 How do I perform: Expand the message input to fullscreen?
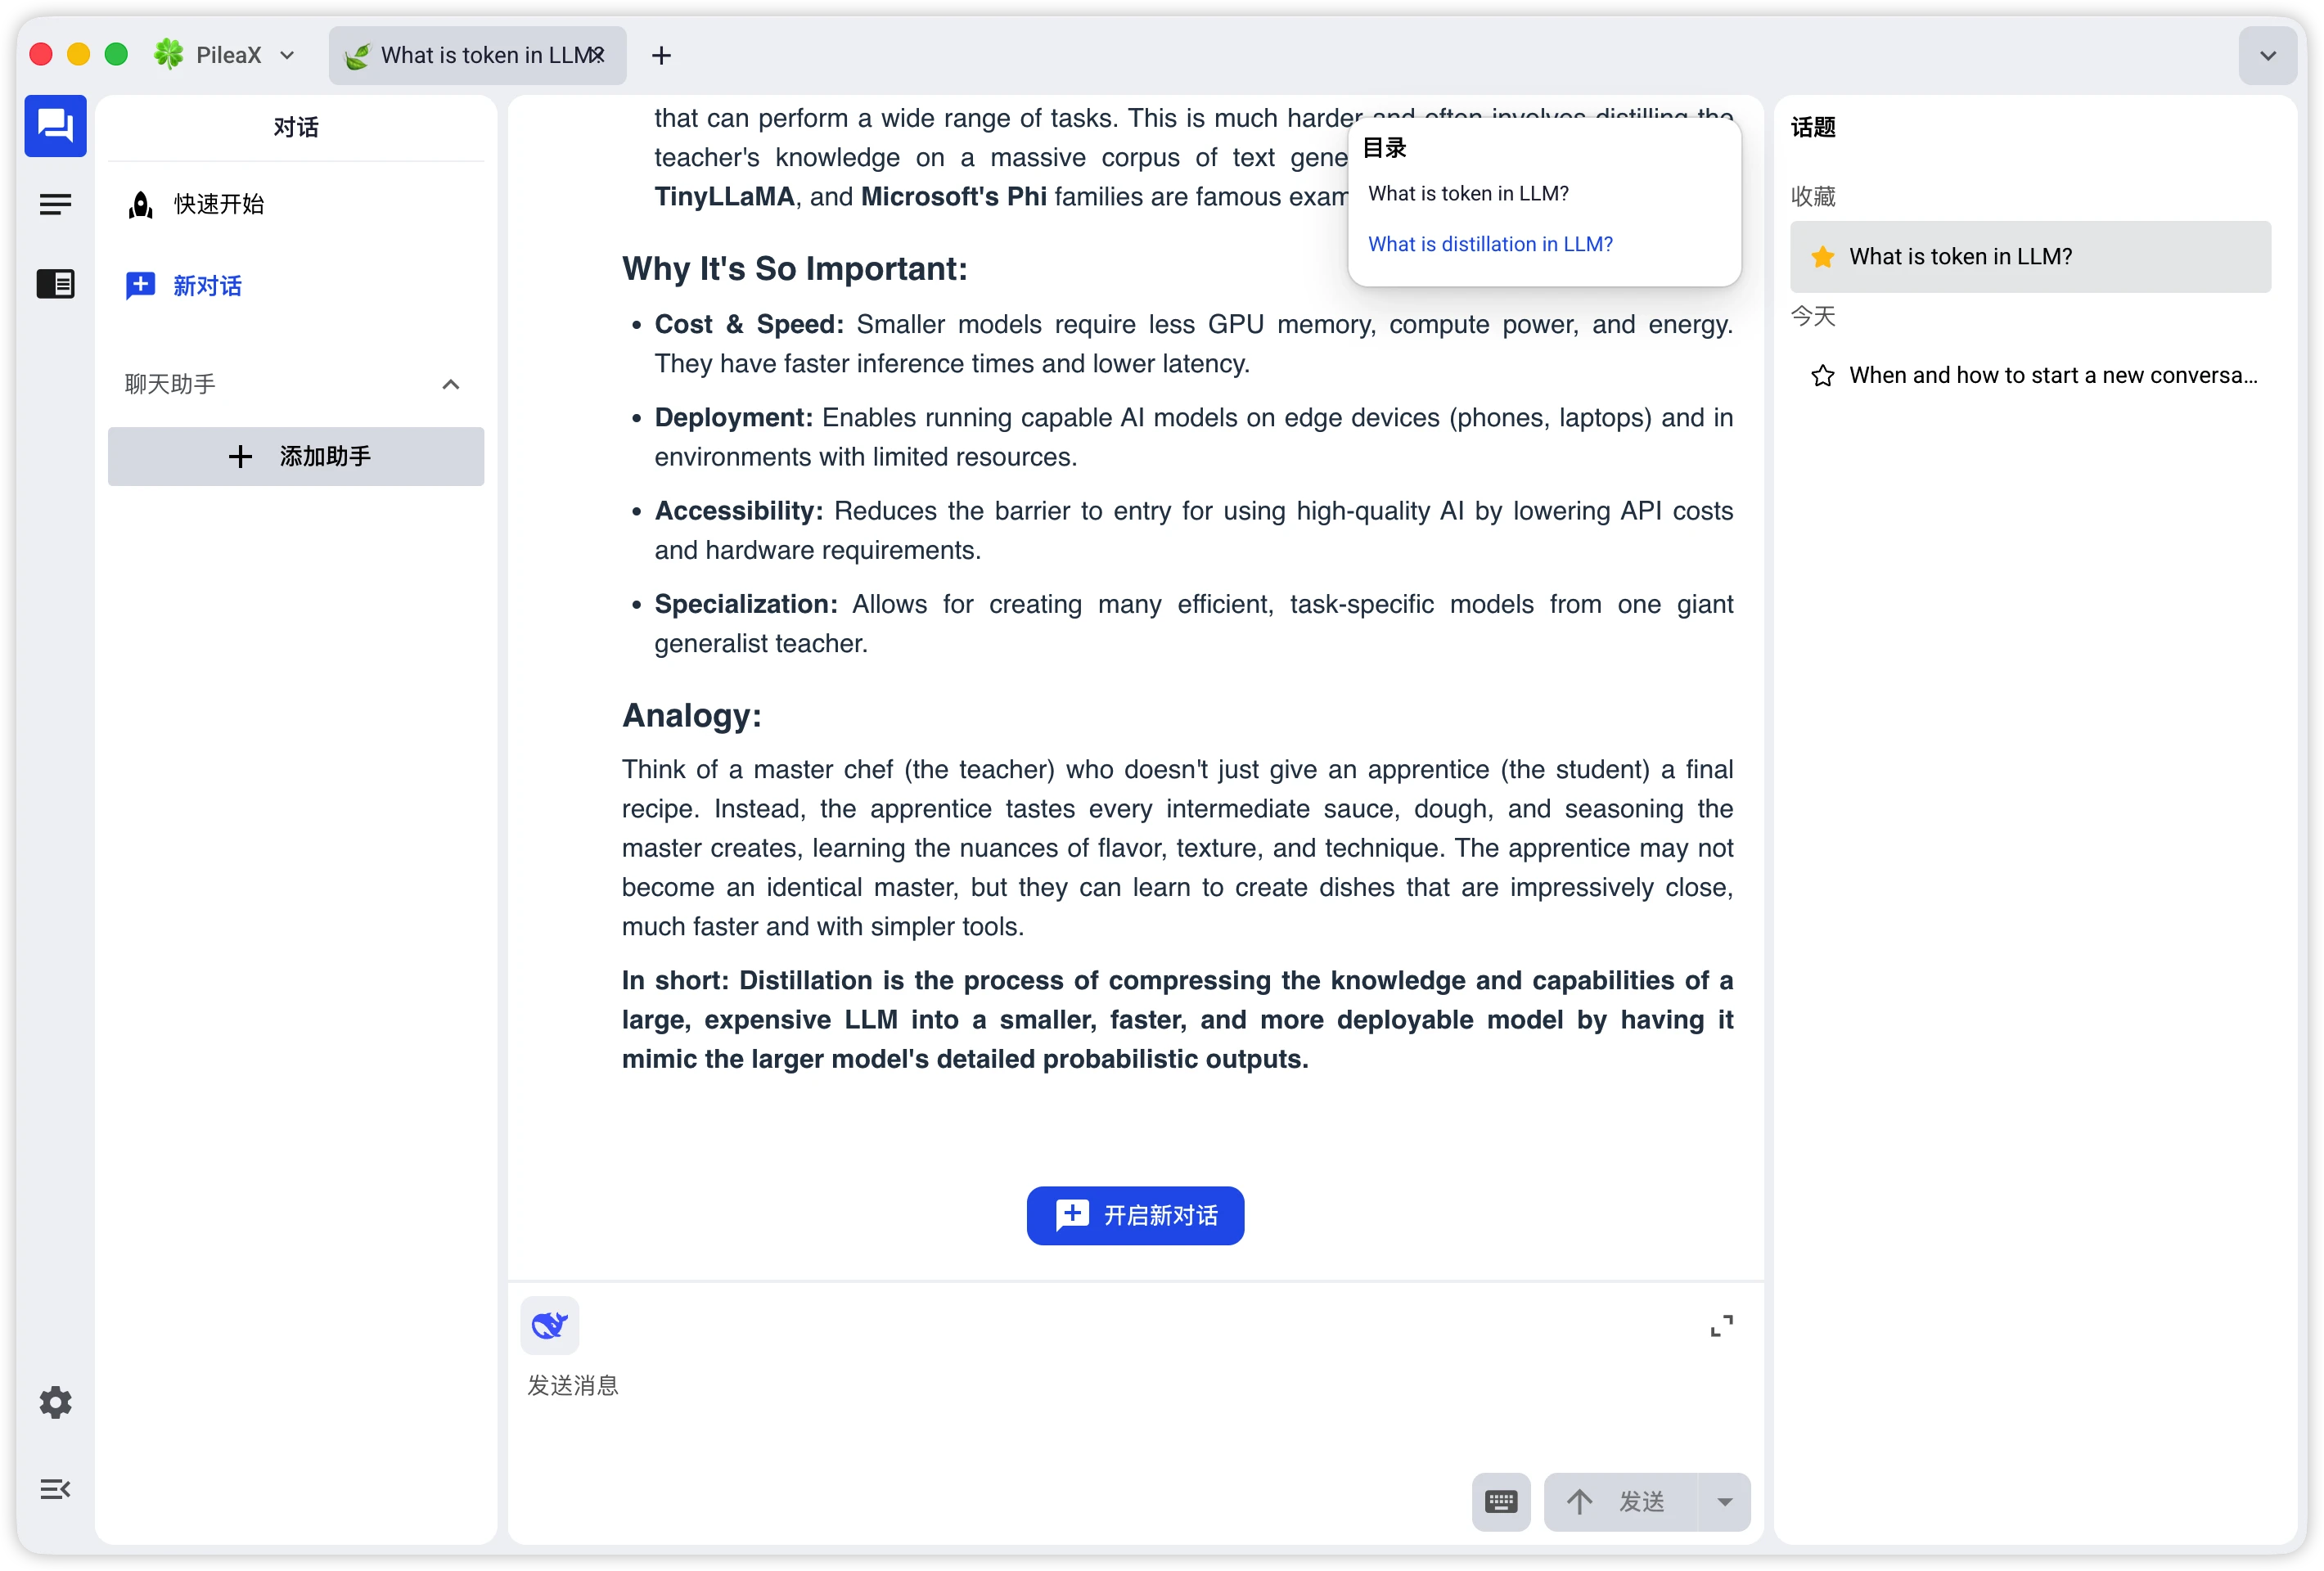[x=1721, y=1326]
